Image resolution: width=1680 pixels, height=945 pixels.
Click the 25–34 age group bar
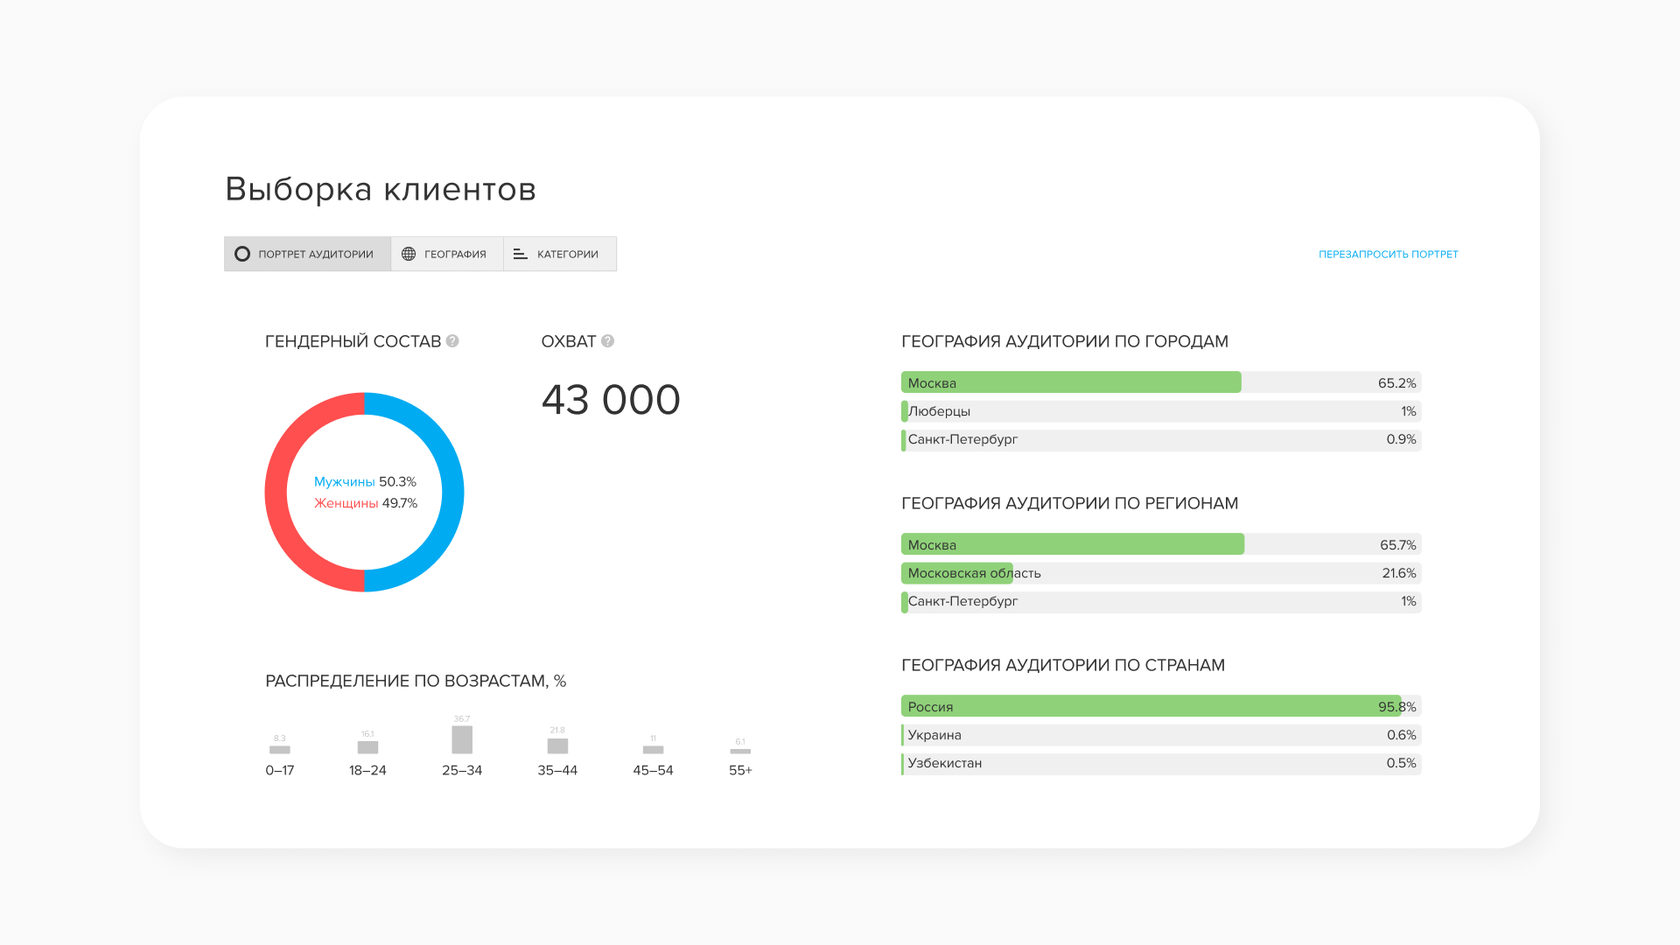[462, 739]
